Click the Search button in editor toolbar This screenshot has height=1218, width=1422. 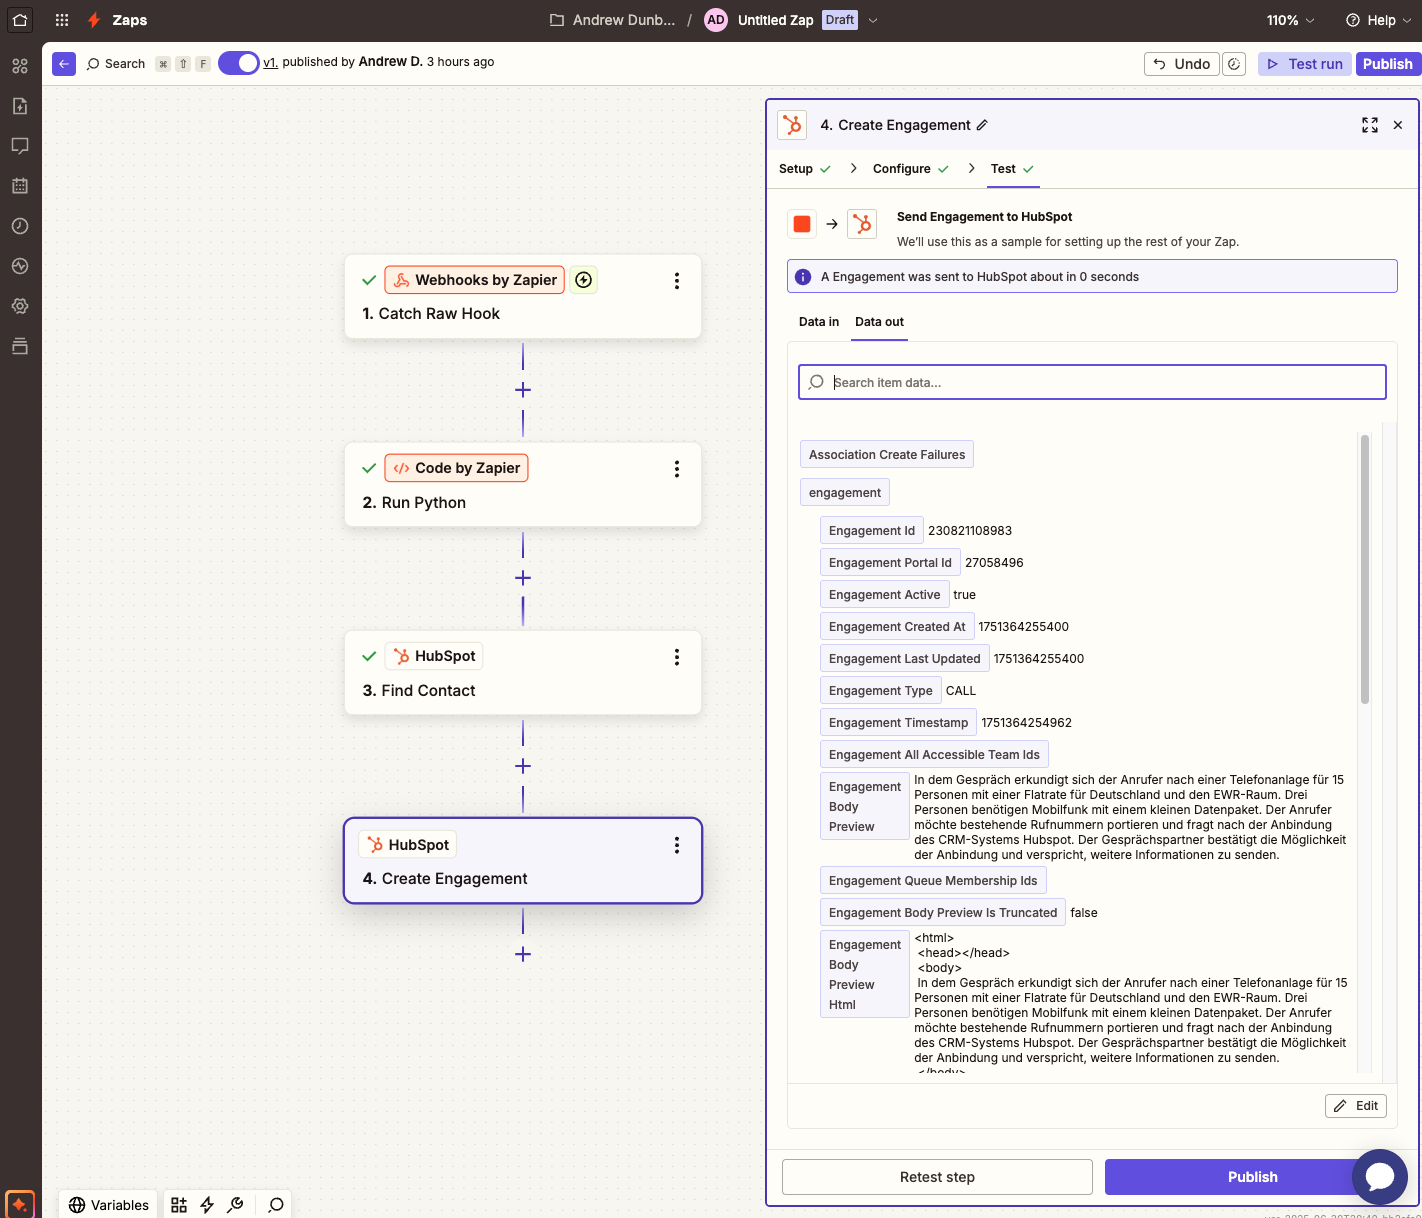116,64
